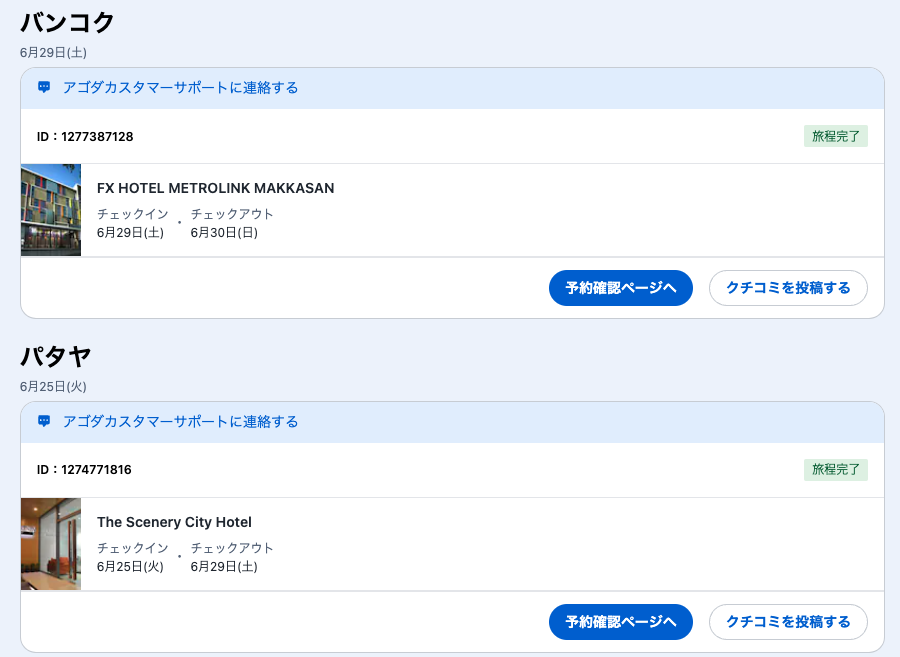
Task: Click chat icon in Pattaya booking banner
Action: 44,422
